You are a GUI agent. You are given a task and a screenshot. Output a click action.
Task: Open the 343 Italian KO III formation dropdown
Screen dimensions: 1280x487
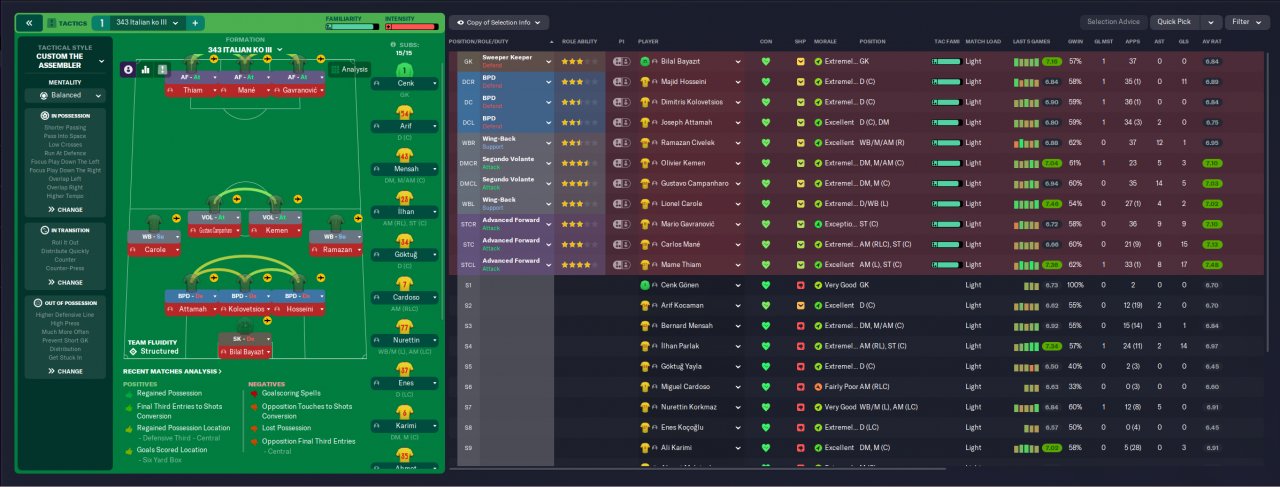(246, 49)
